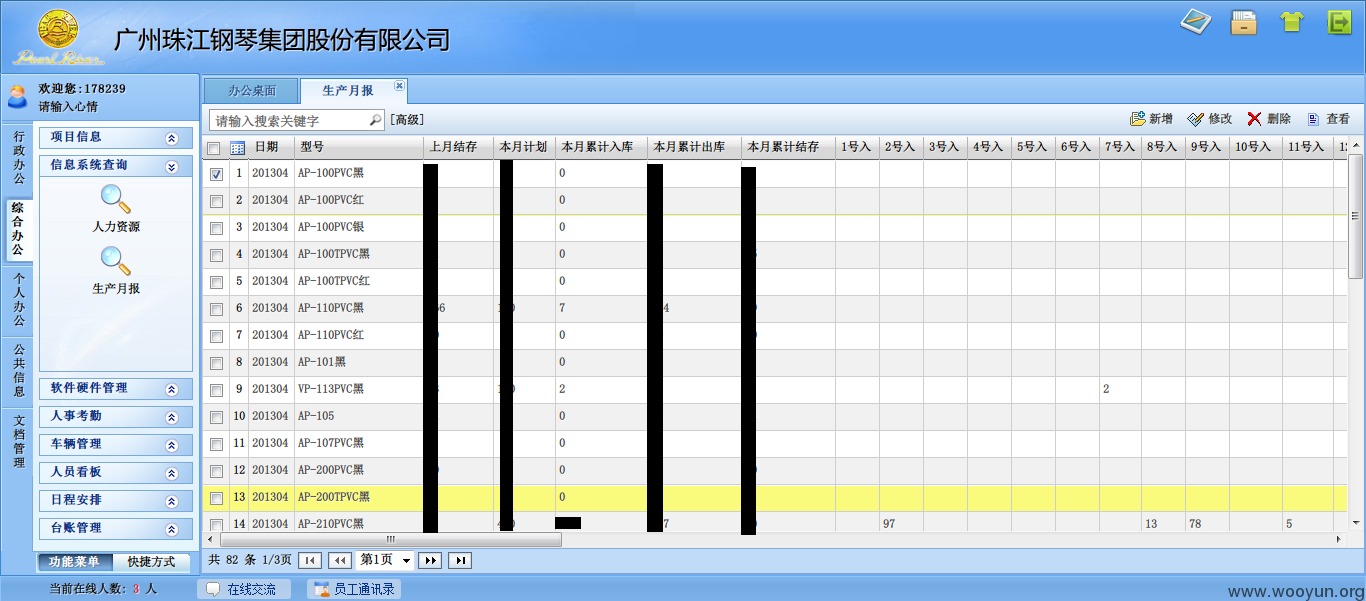Click 新增 to add a record

pos(1151,119)
